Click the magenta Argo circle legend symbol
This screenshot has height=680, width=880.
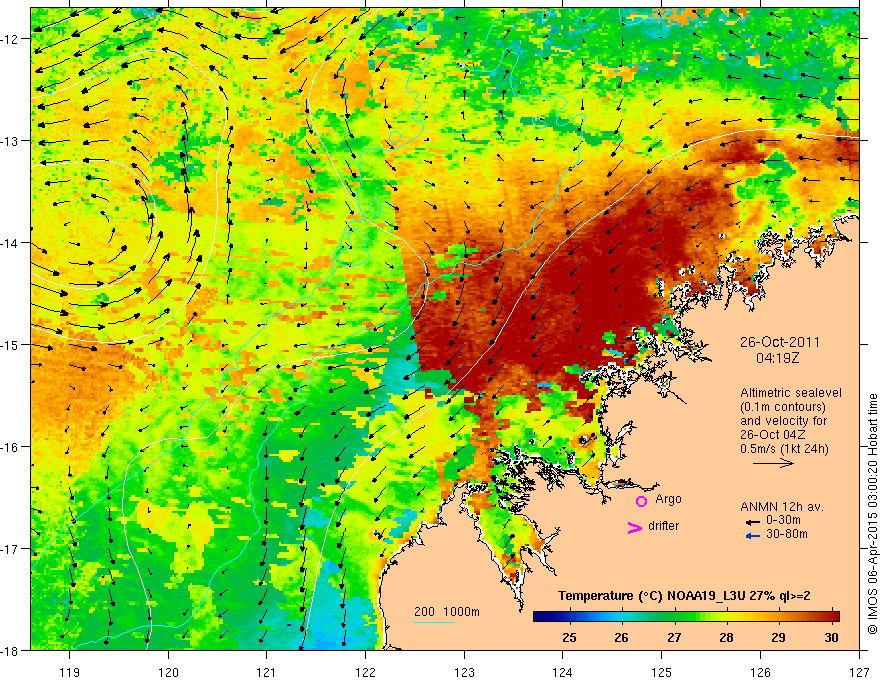tap(641, 501)
